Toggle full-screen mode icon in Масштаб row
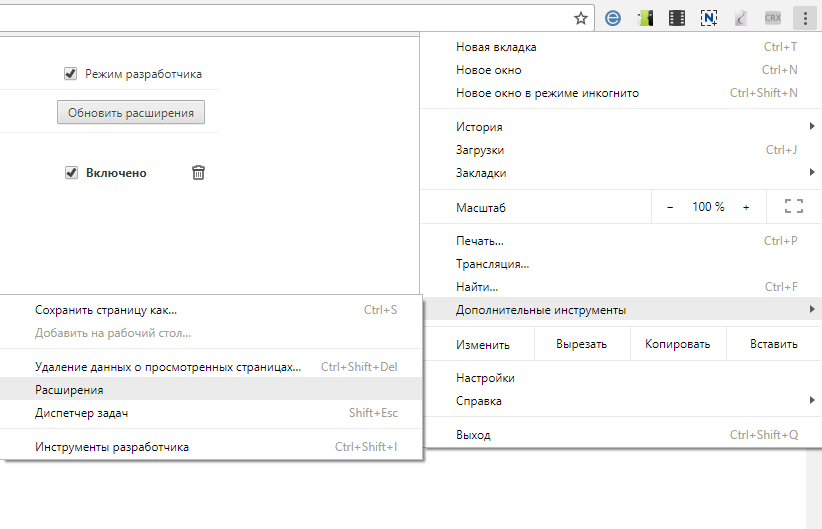This screenshot has height=529, width=822. pyautogui.click(x=794, y=207)
